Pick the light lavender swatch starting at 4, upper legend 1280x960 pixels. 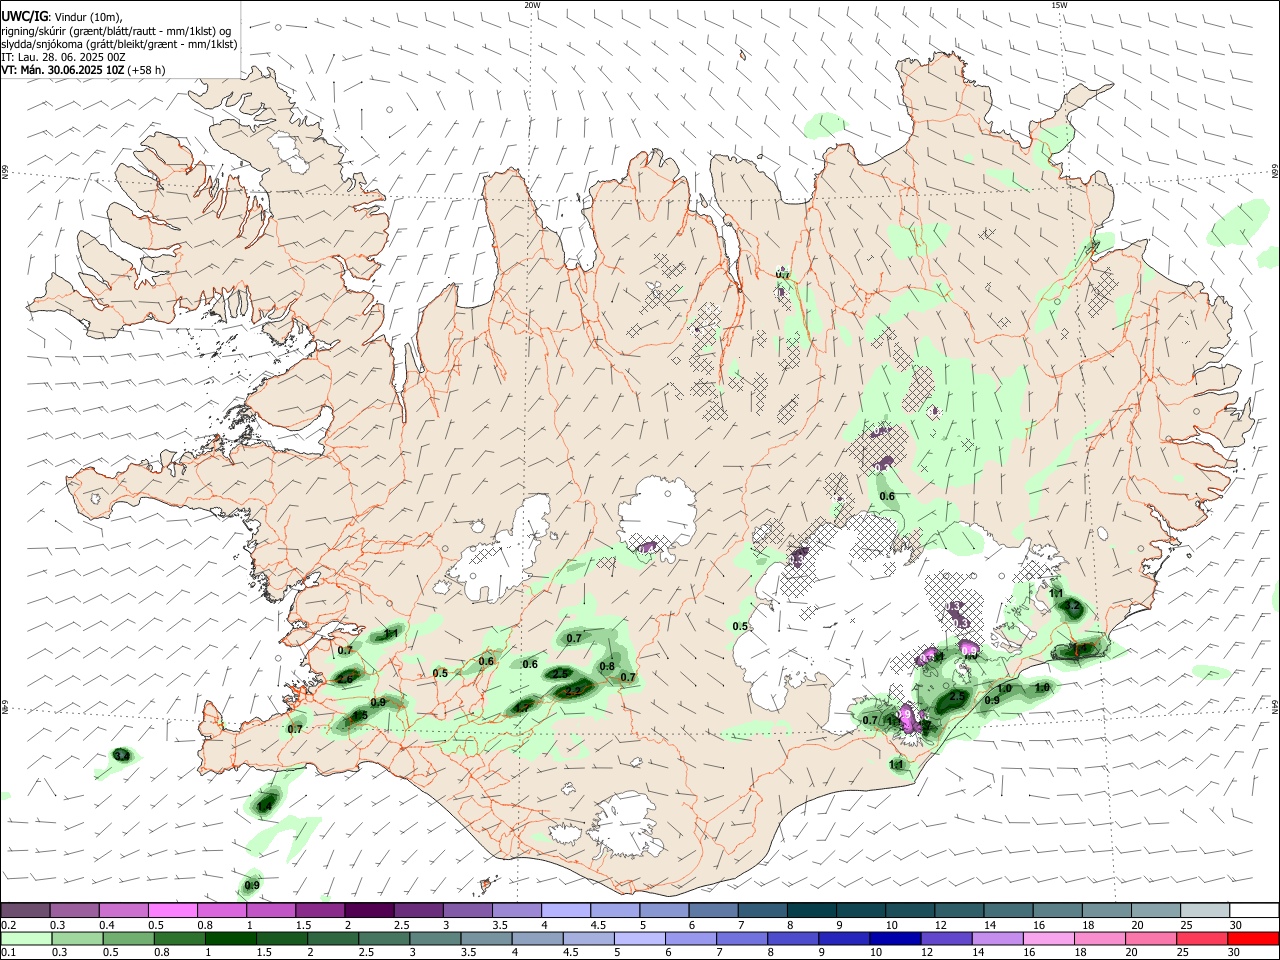[x=565, y=910]
